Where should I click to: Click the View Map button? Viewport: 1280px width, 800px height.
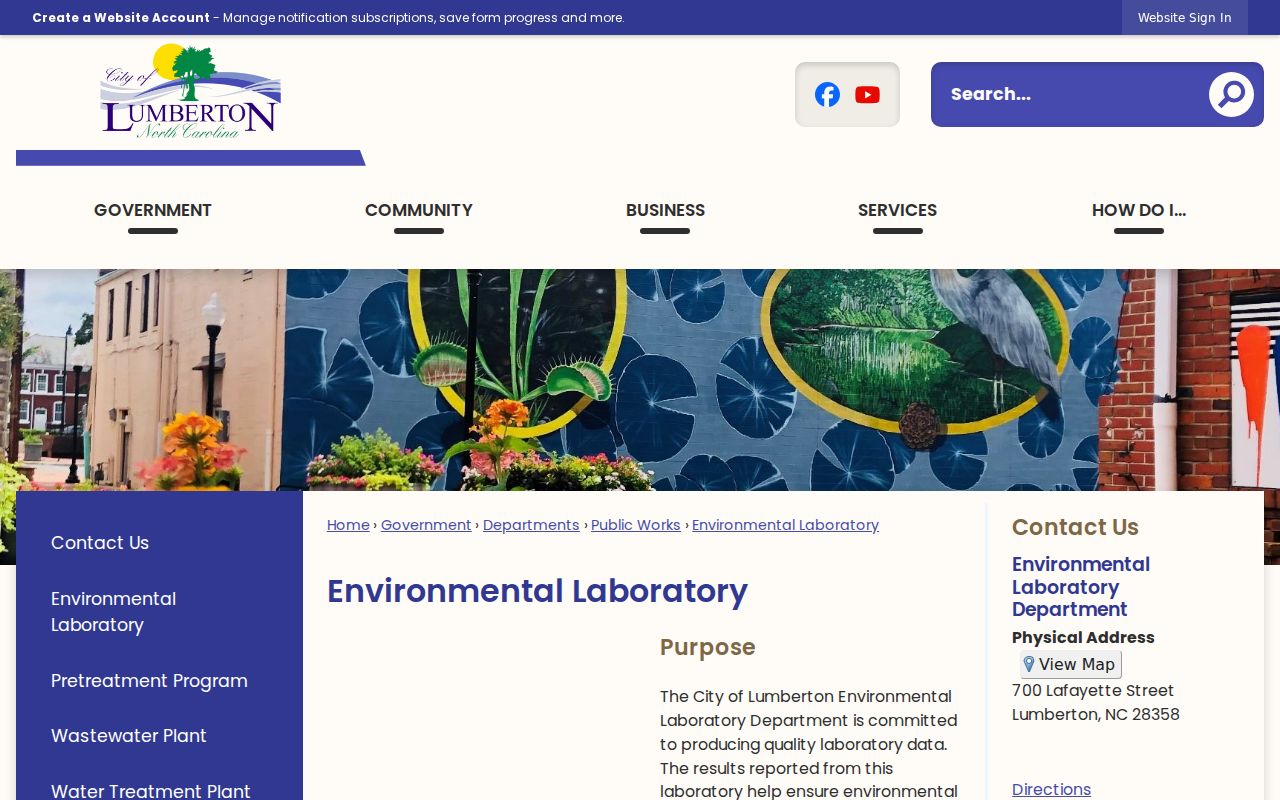tap(1071, 665)
